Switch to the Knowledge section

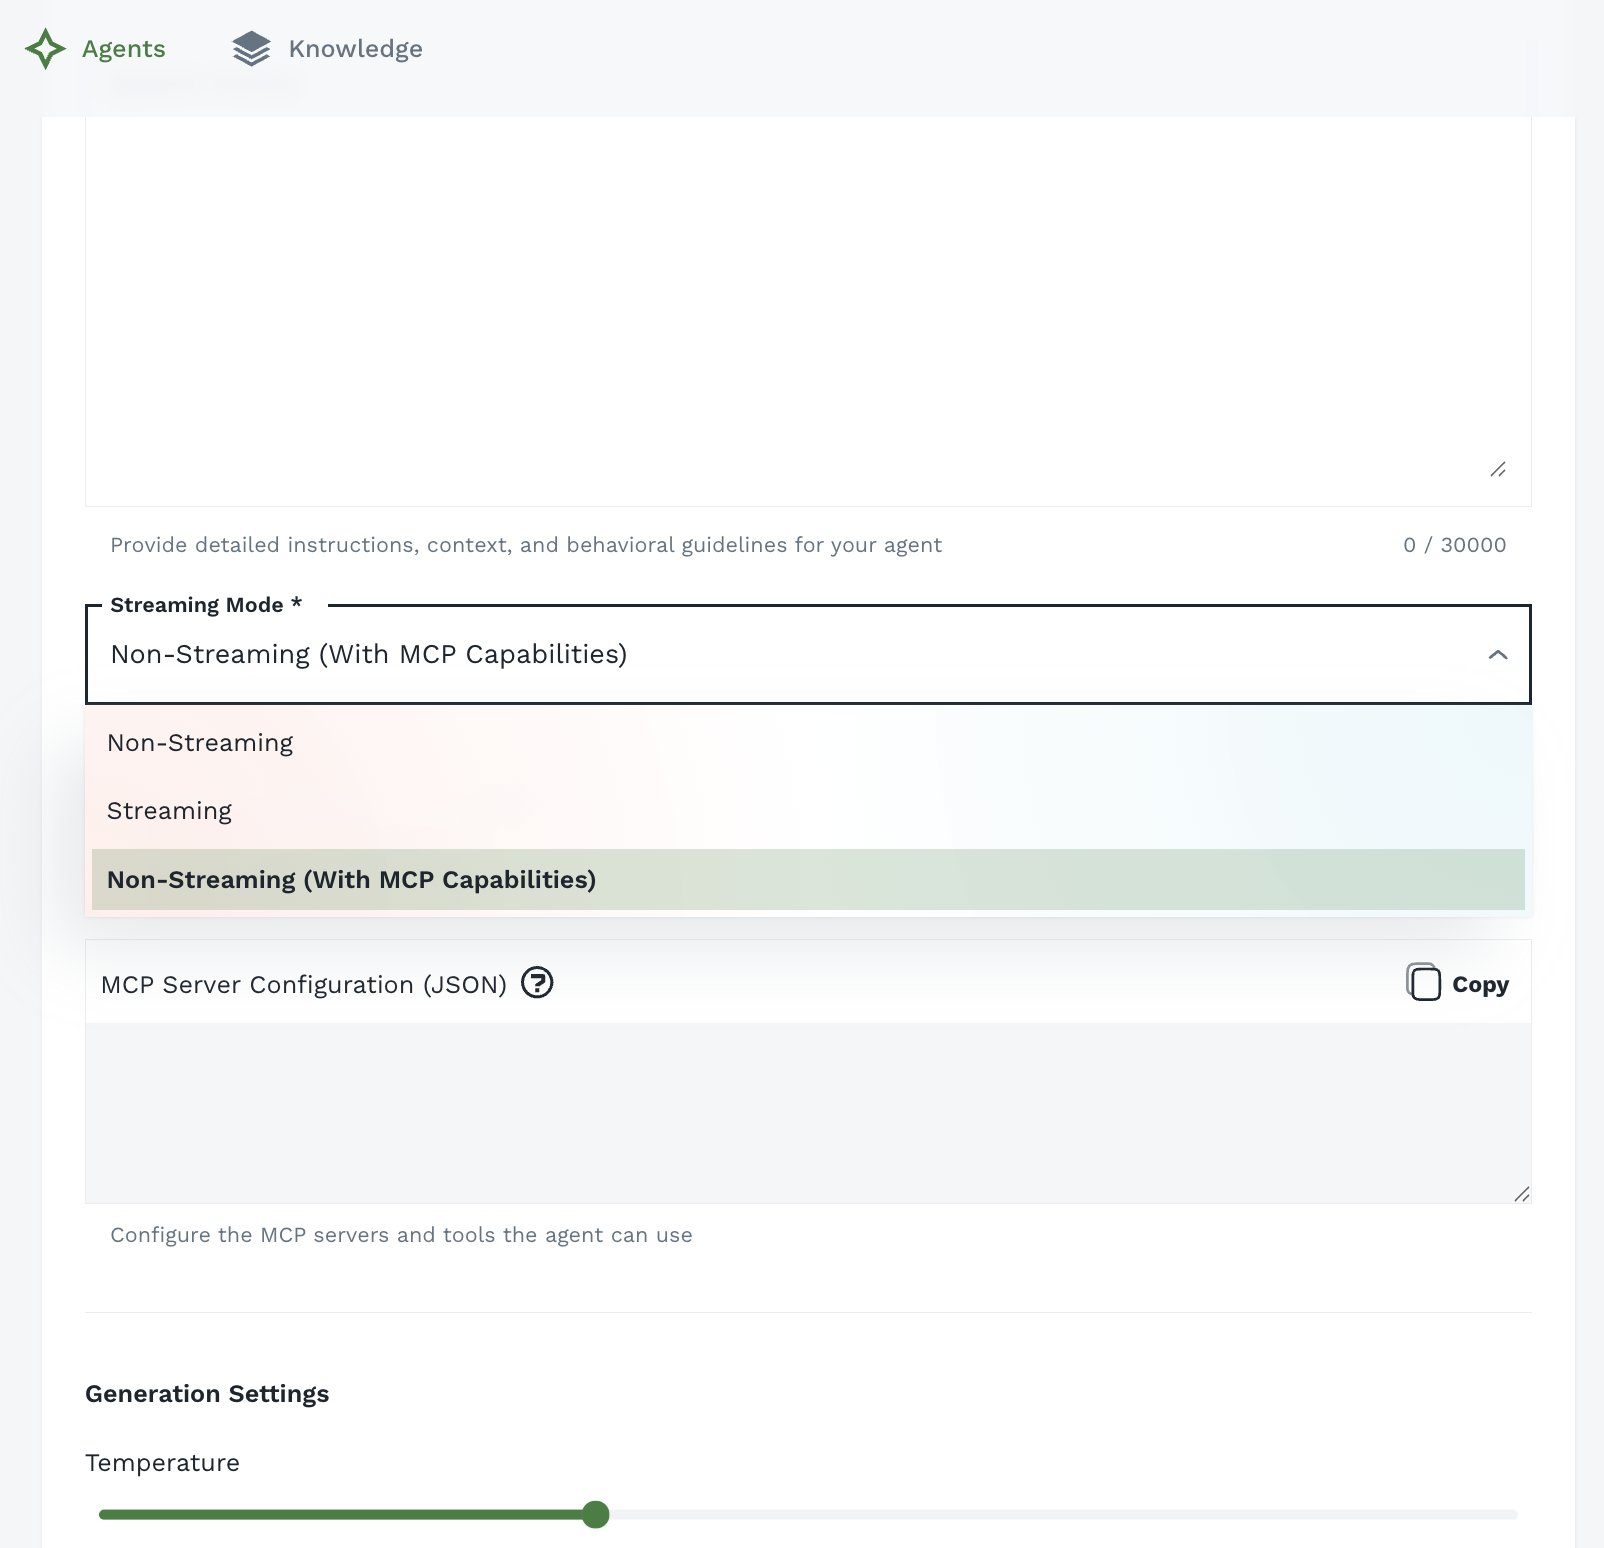[355, 47]
